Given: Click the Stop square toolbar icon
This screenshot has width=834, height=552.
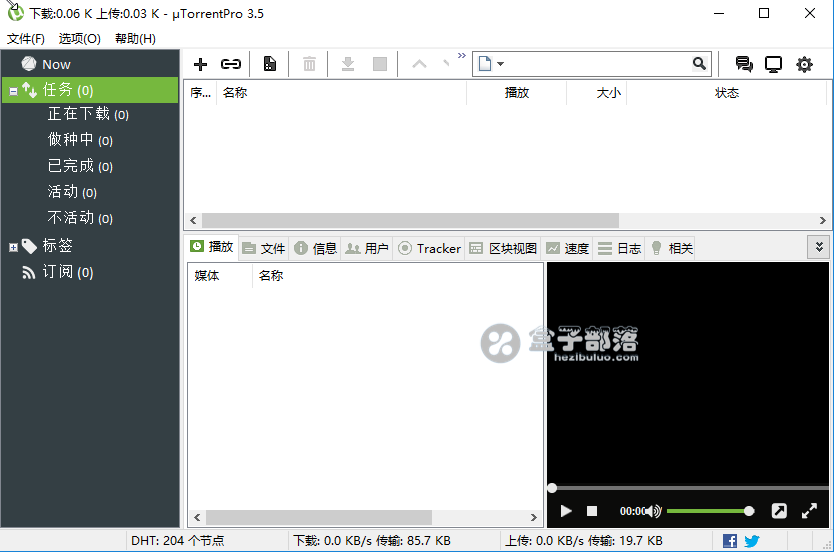Looking at the screenshot, I should tap(380, 64).
